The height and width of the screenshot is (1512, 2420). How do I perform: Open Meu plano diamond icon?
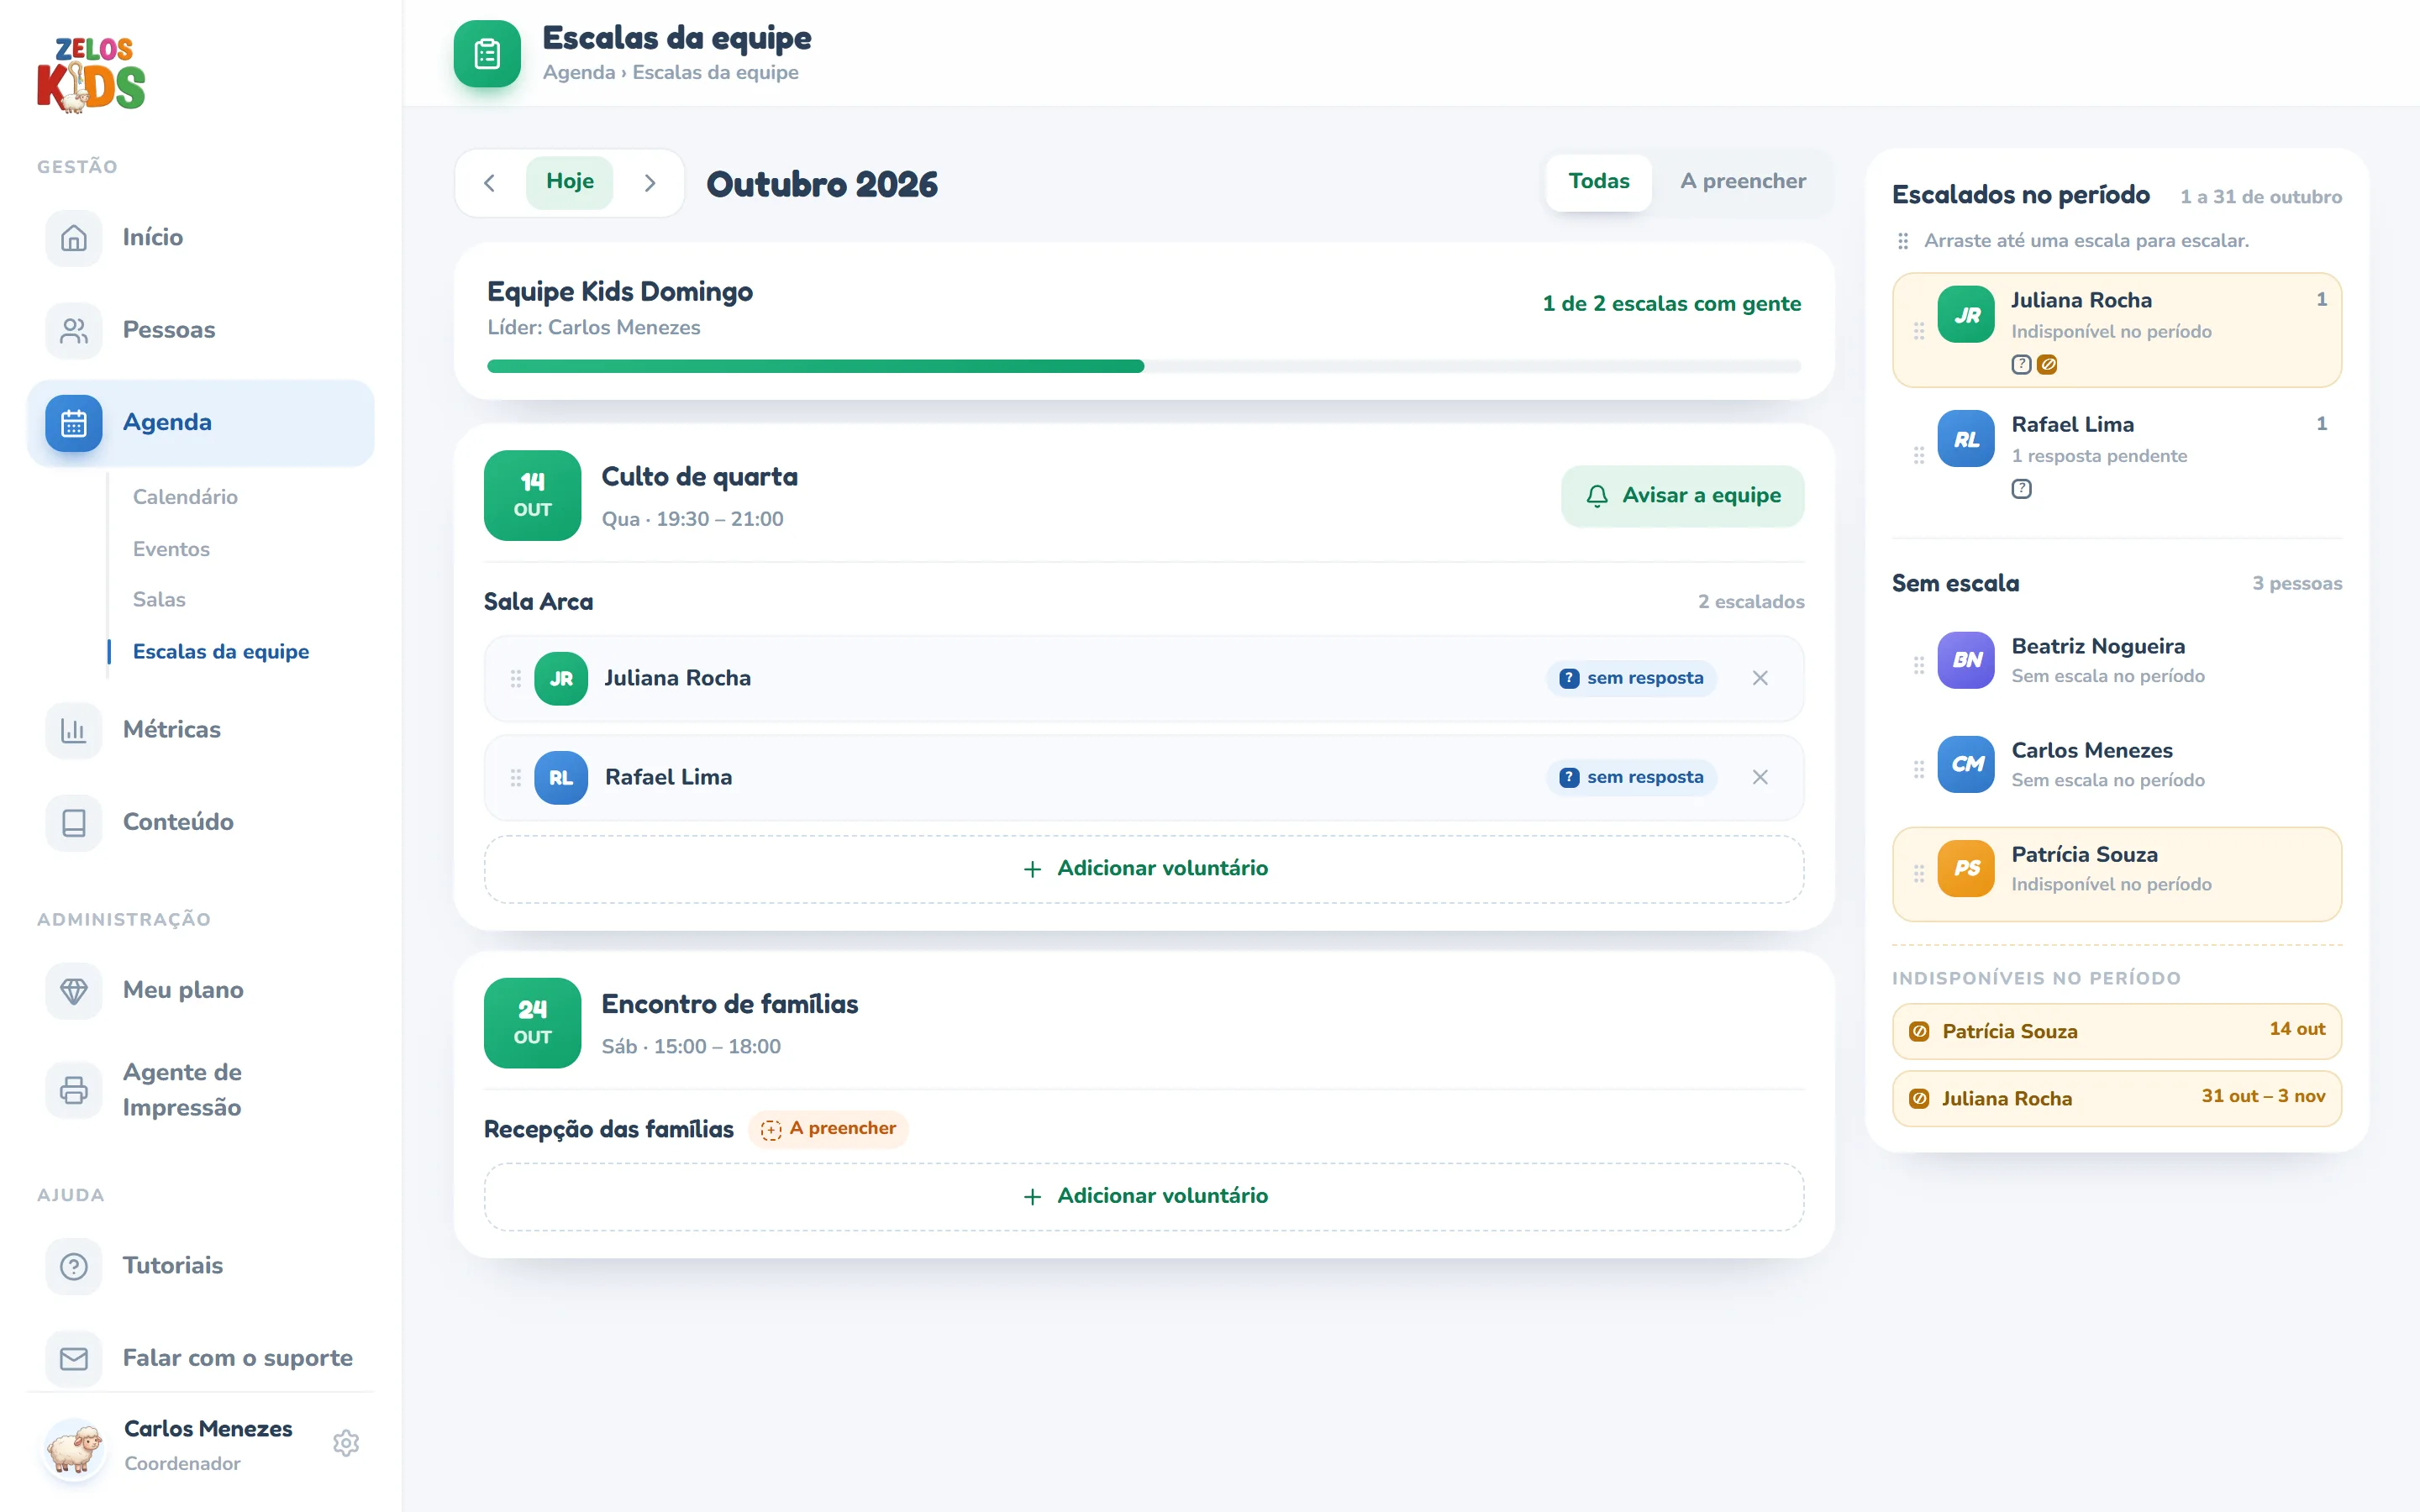[74, 990]
